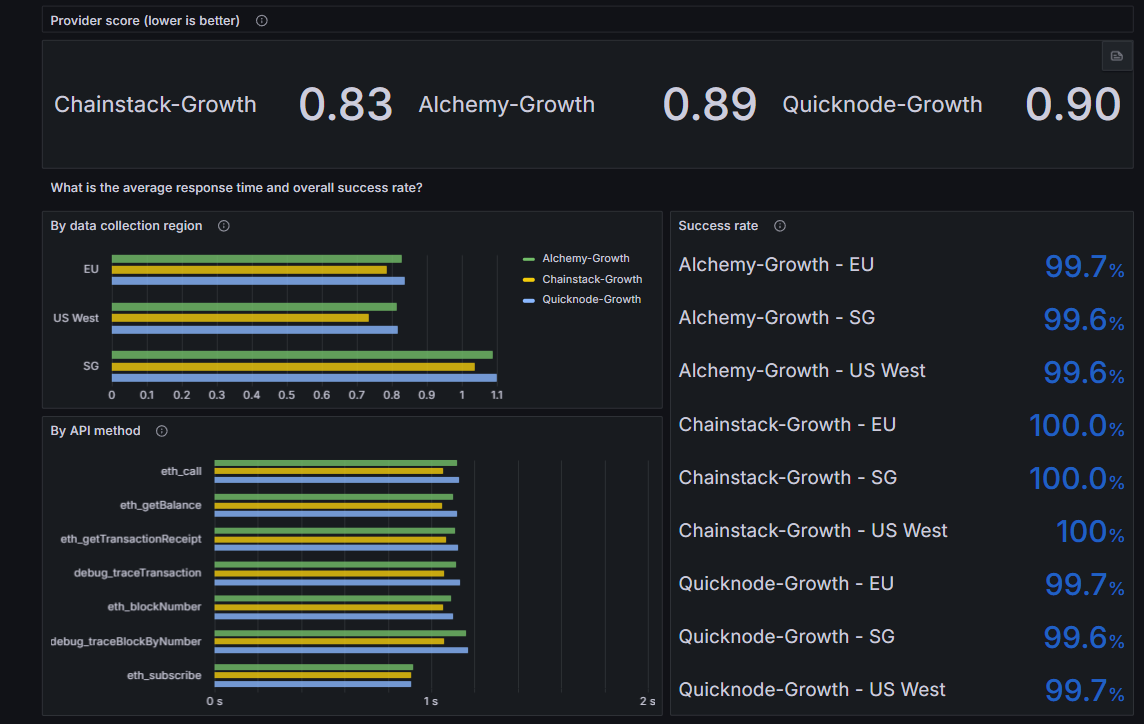Image resolution: width=1144 pixels, height=724 pixels.
Task: Click the yellow Chainstack-Growth bar for eth_subscribe
Action: tap(313, 676)
